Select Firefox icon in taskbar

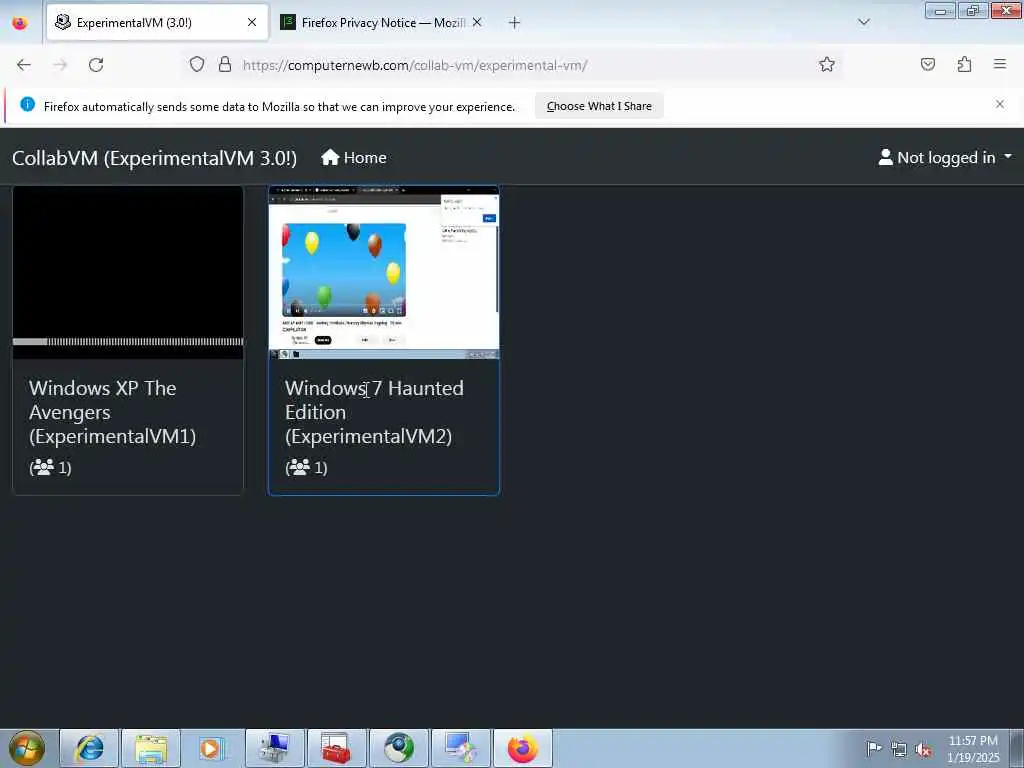(522, 748)
